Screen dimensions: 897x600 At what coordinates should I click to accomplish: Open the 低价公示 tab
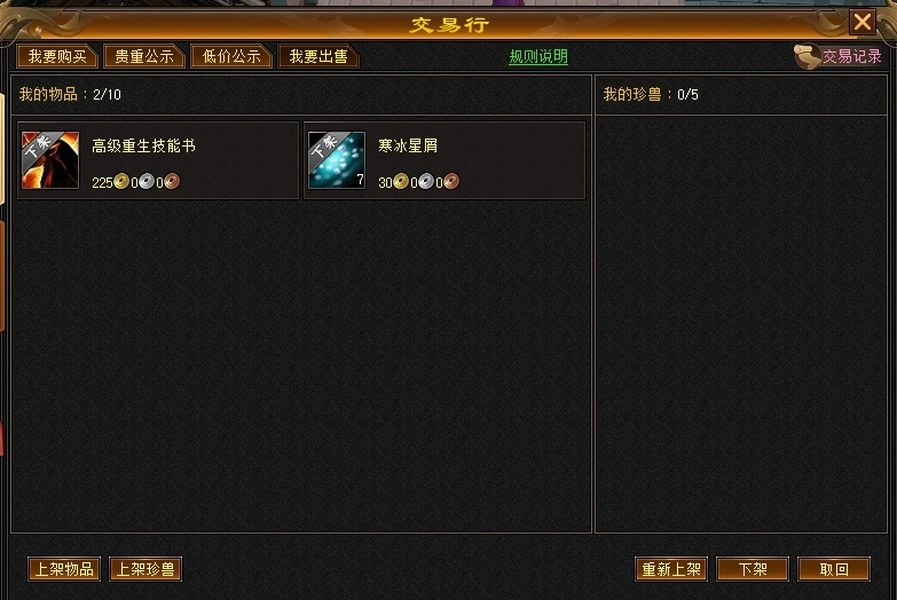click(x=231, y=57)
